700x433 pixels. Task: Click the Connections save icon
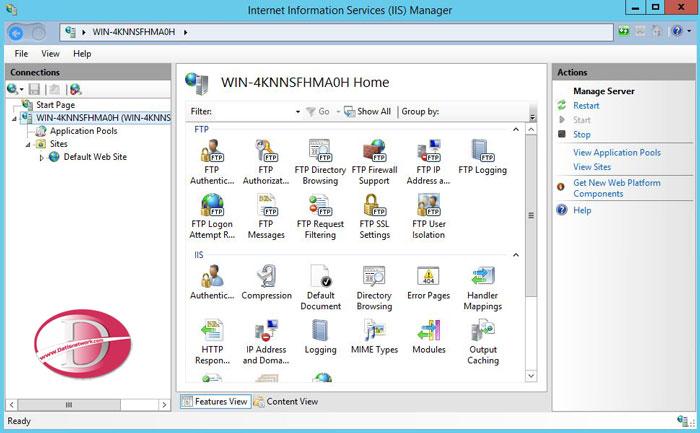(34, 89)
